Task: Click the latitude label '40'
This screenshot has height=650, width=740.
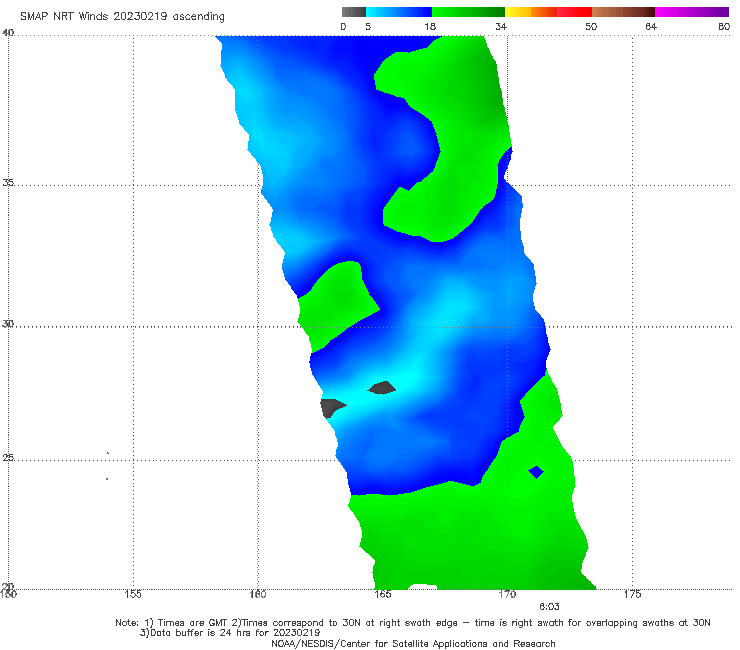Action: (x=8, y=32)
